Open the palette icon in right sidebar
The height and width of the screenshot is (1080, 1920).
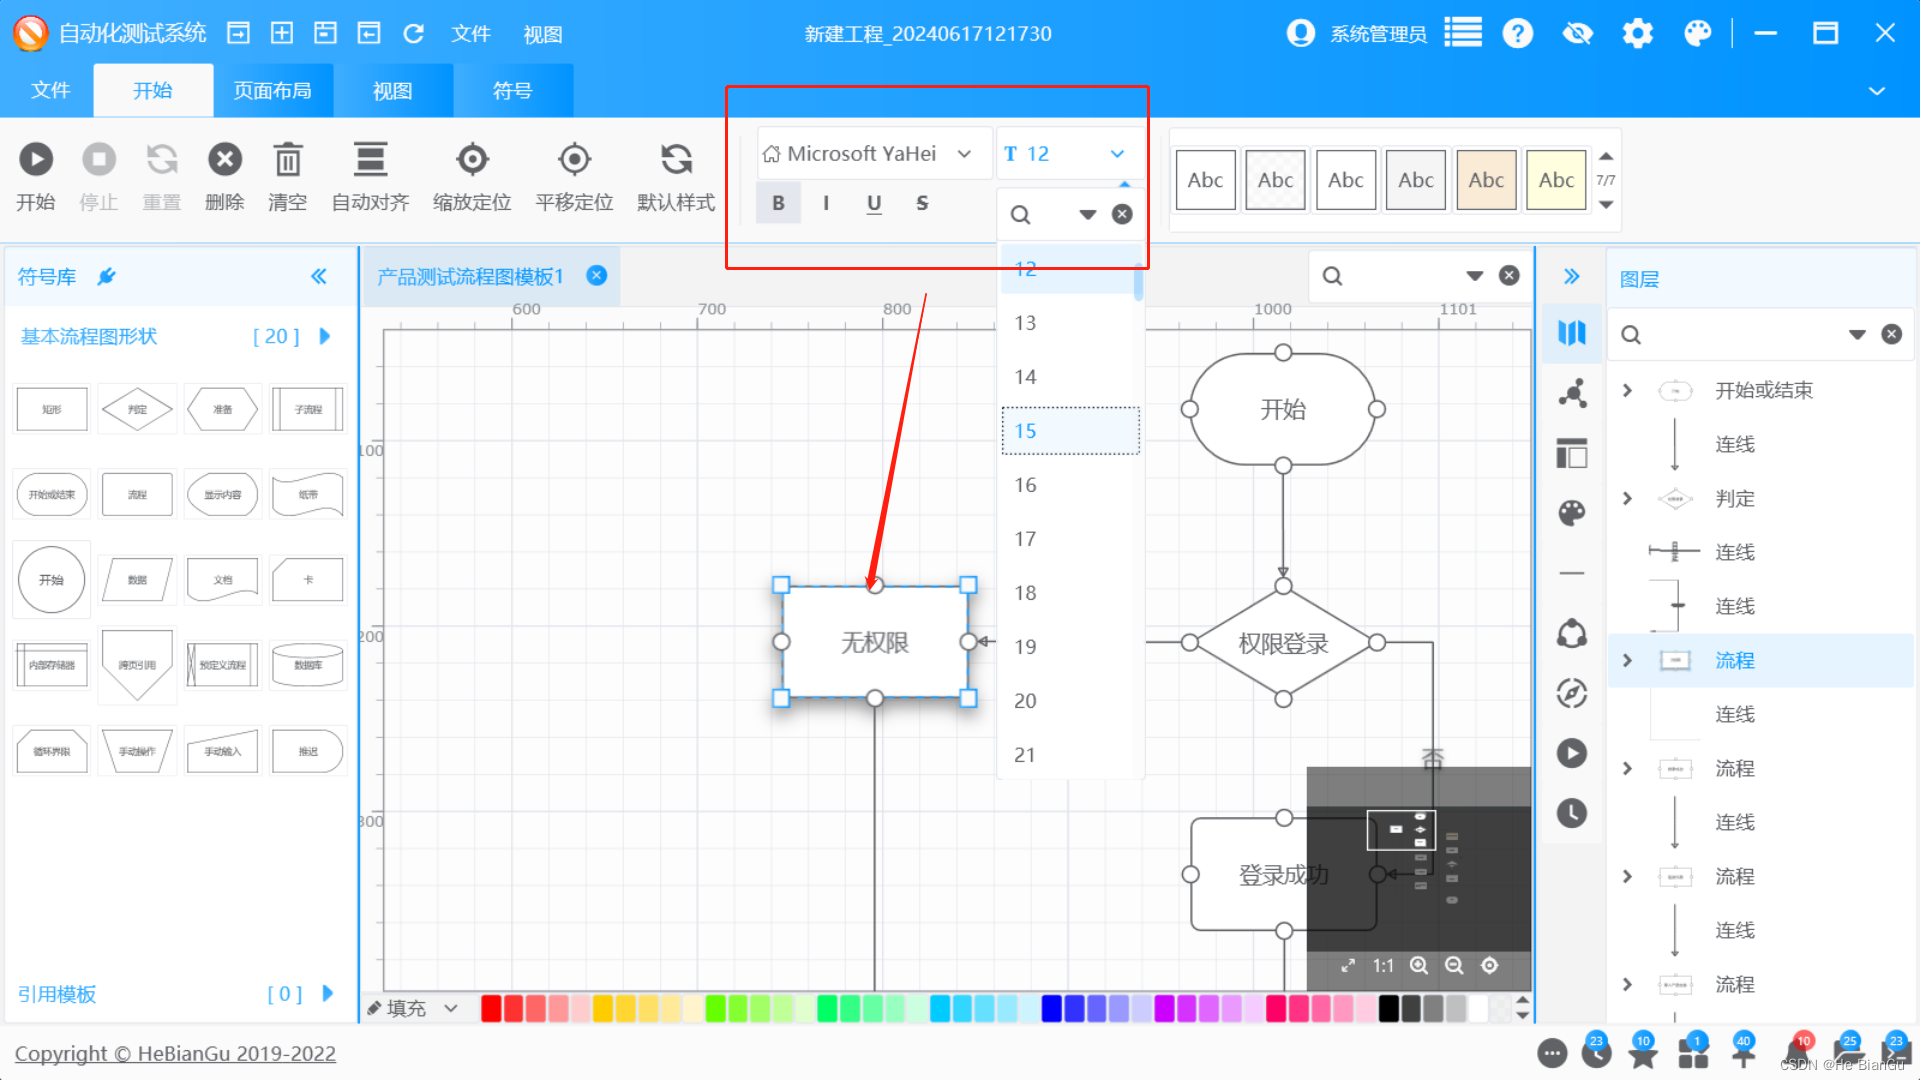pyautogui.click(x=1571, y=512)
